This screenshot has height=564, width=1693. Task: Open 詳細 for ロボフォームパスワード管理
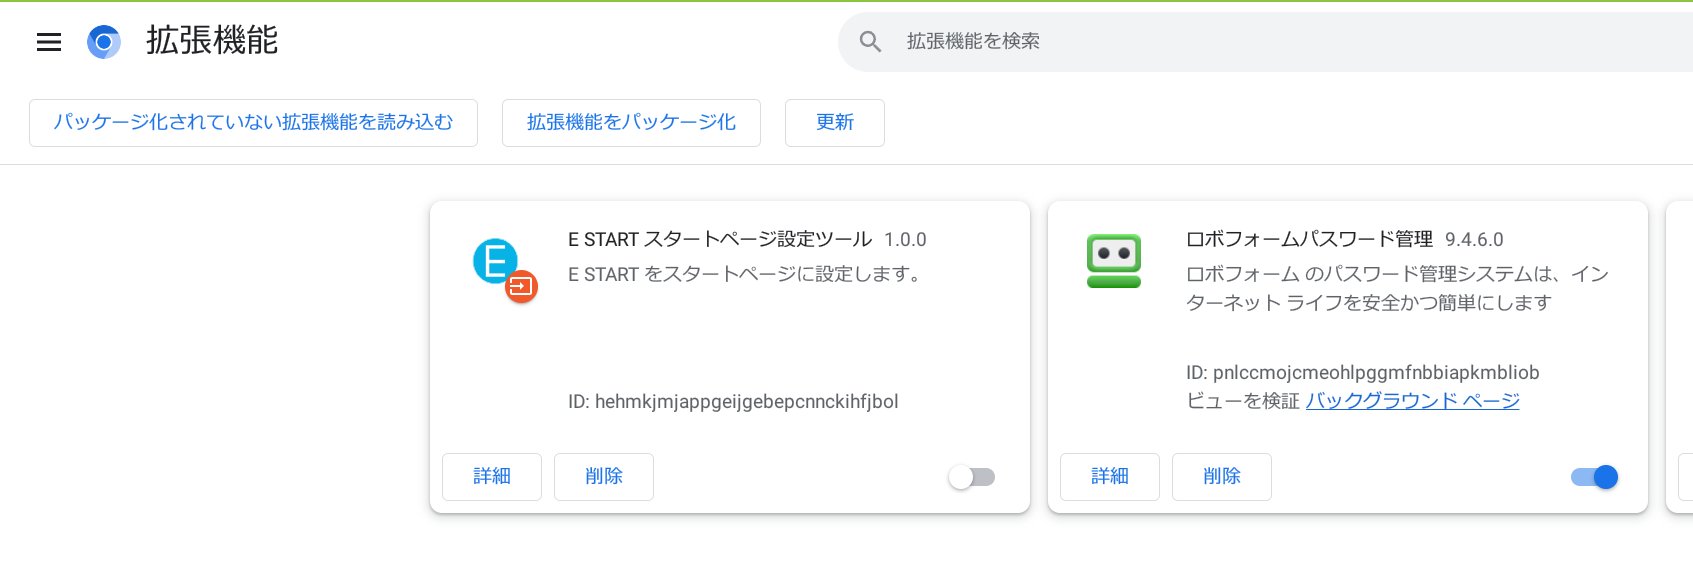[1110, 477]
